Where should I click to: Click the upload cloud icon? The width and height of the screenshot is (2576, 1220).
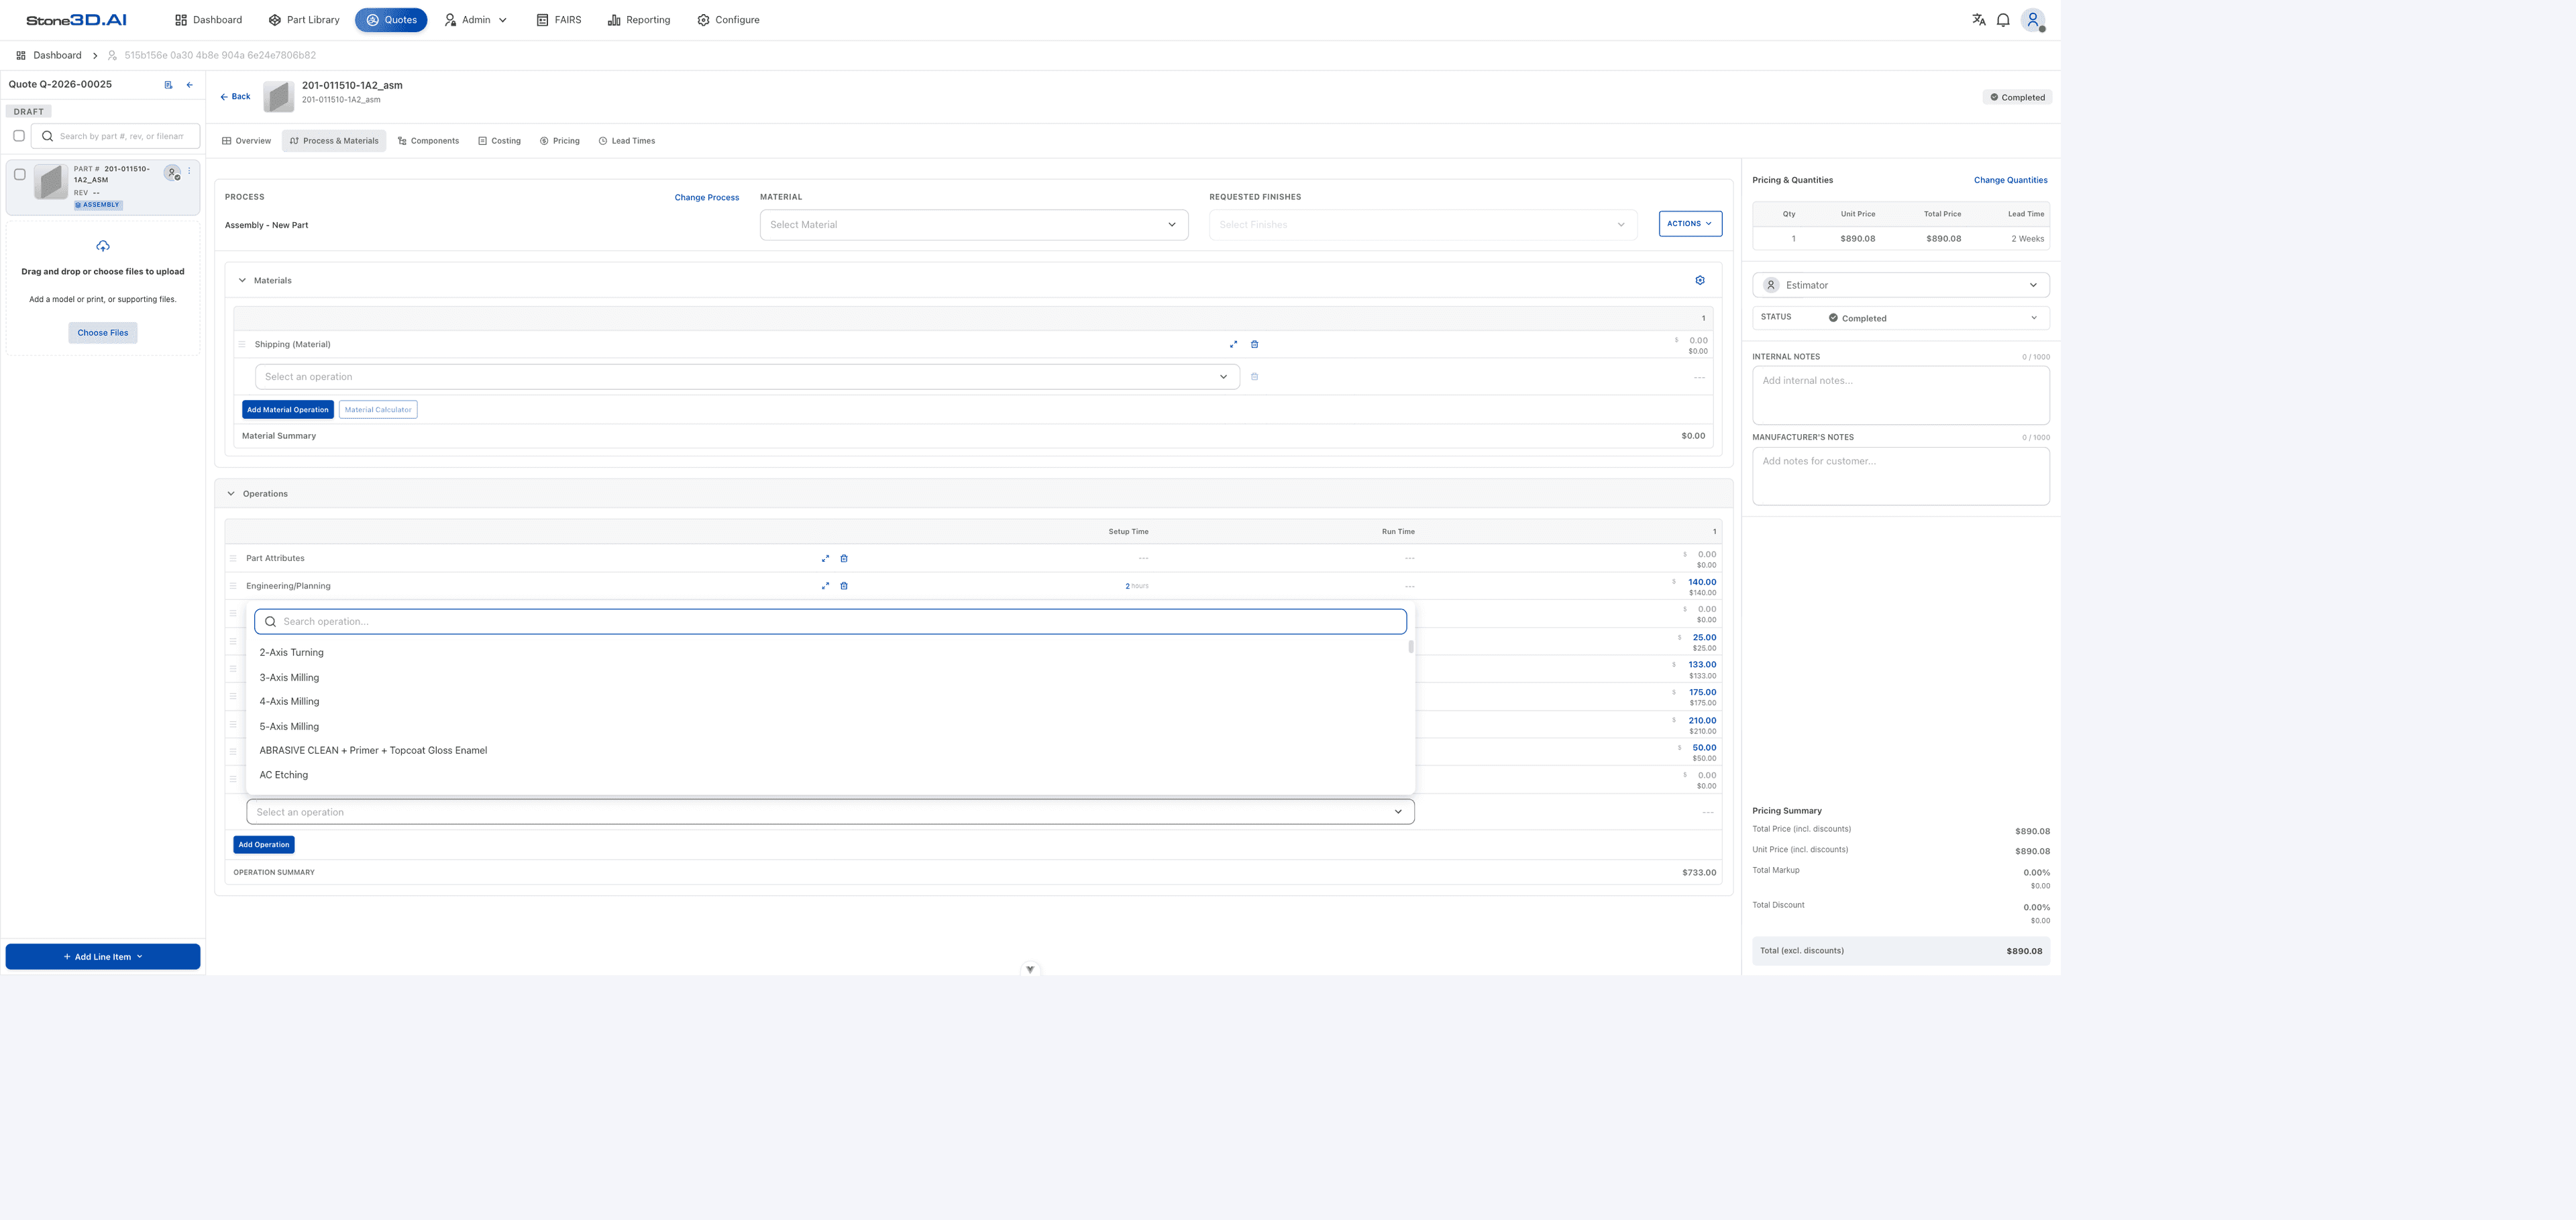click(103, 246)
